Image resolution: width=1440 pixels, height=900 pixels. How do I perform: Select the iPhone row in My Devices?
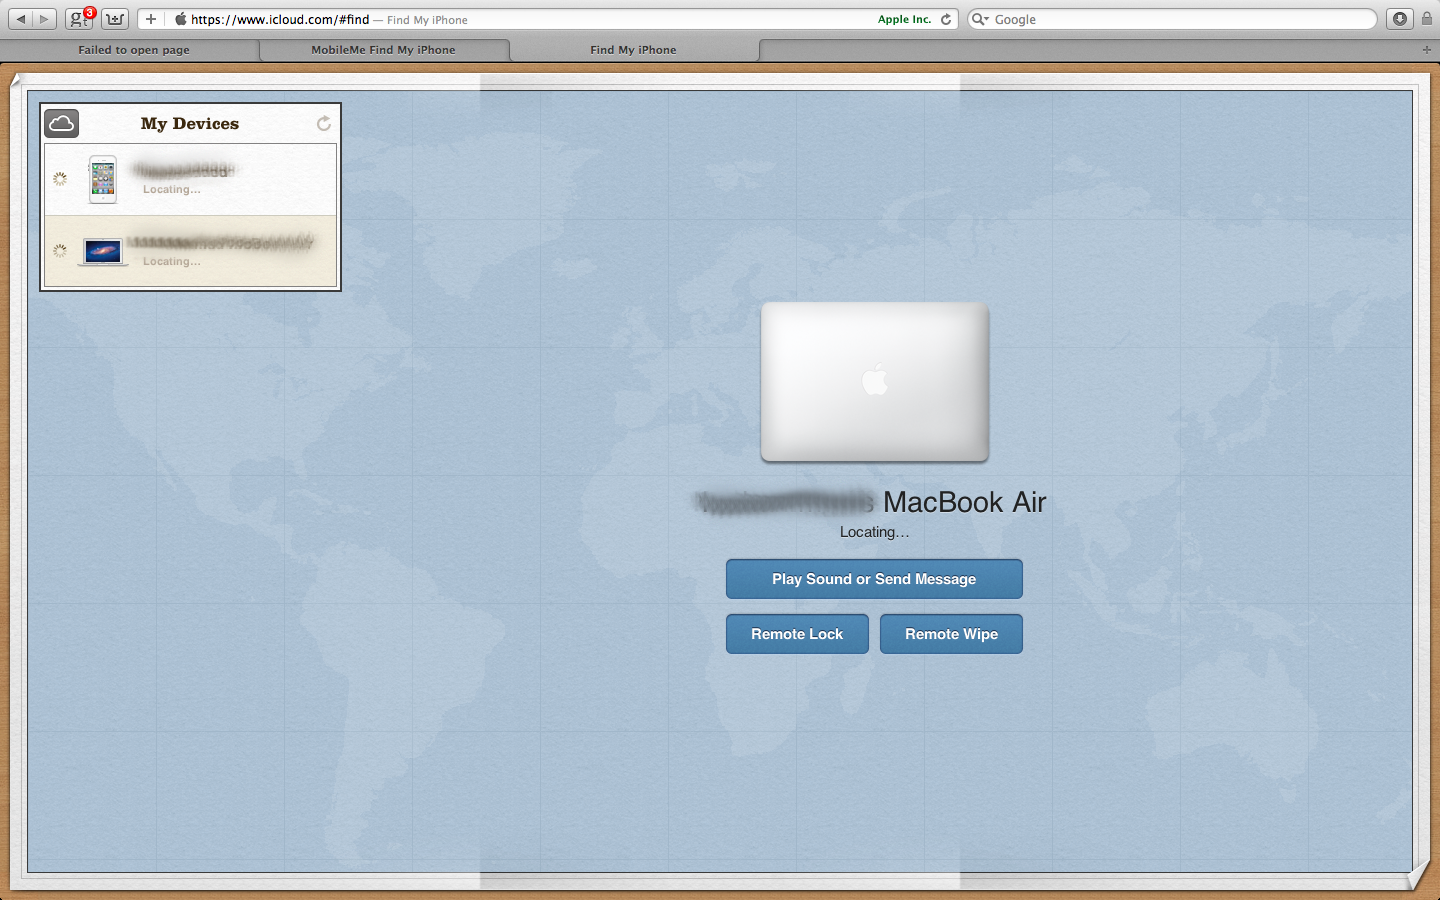point(190,180)
